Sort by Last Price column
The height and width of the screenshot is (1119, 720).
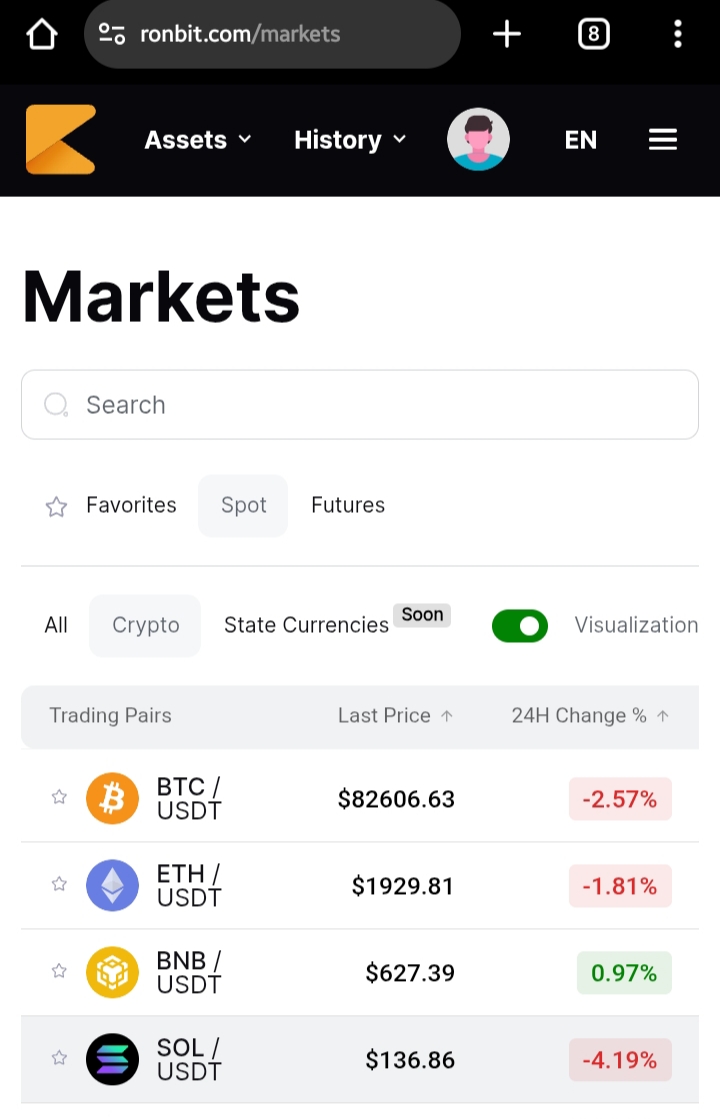pos(395,716)
